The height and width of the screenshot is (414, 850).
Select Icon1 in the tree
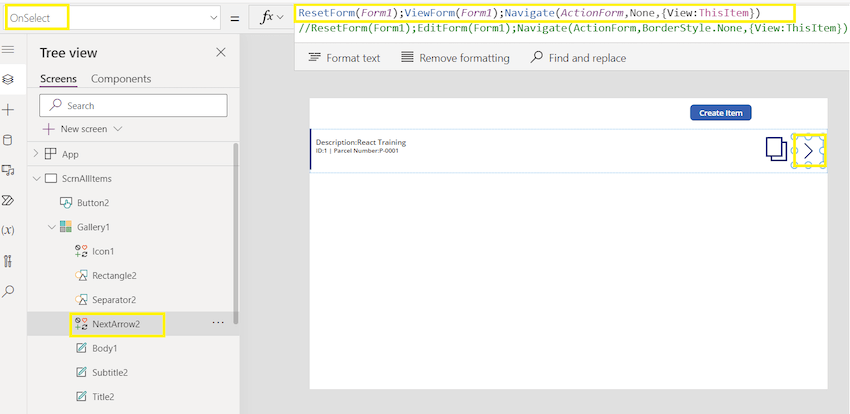coord(103,251)
